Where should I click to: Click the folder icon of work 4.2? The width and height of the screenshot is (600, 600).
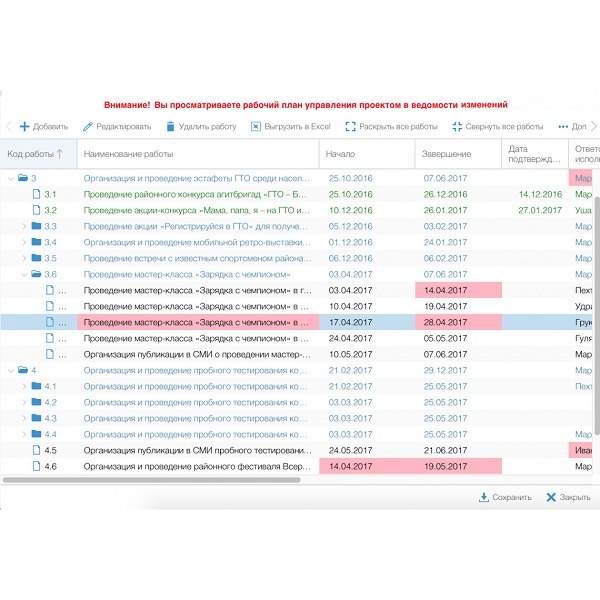[x=36, y=402]
